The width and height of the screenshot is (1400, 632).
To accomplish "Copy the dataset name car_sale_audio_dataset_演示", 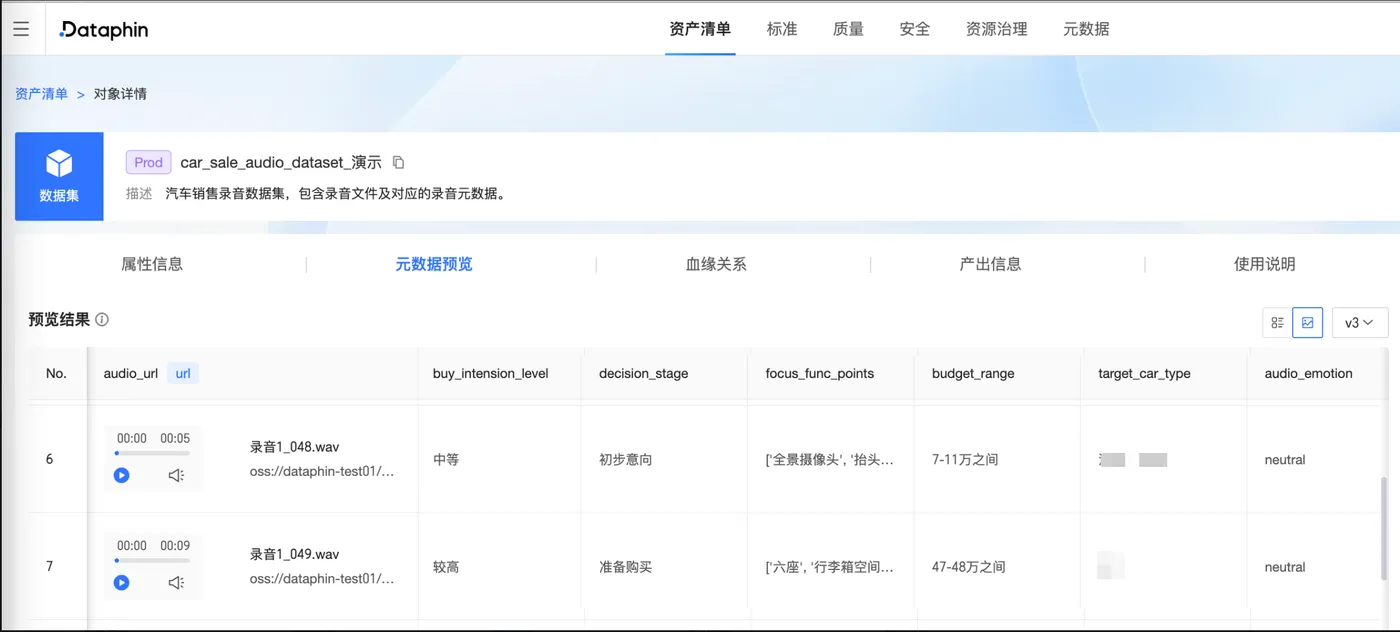I will (x=398, y=162).
